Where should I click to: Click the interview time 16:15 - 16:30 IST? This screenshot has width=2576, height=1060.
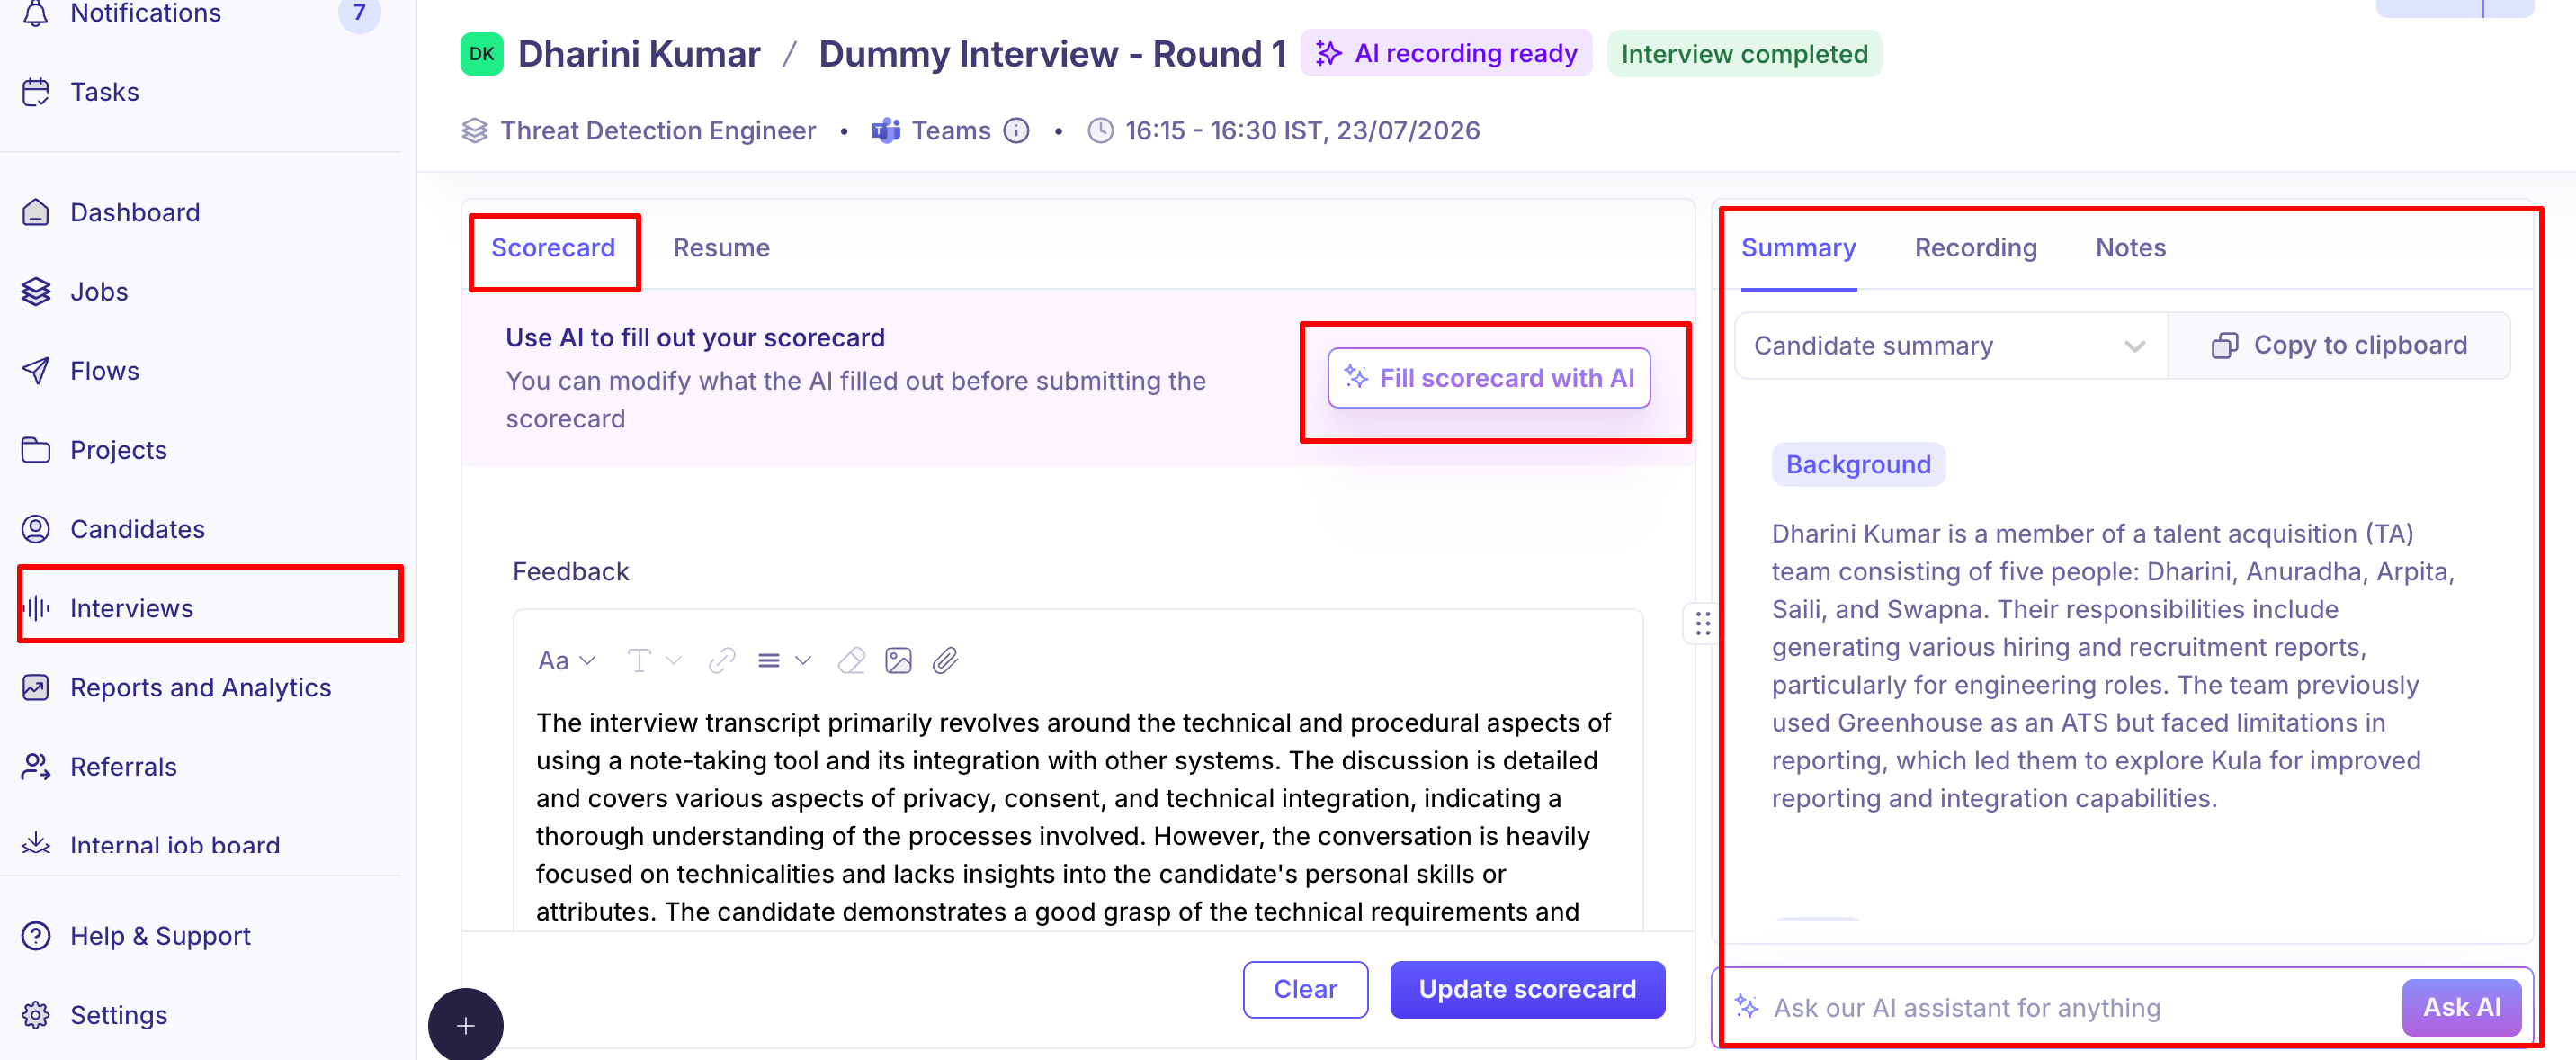tap(1302, 131)
